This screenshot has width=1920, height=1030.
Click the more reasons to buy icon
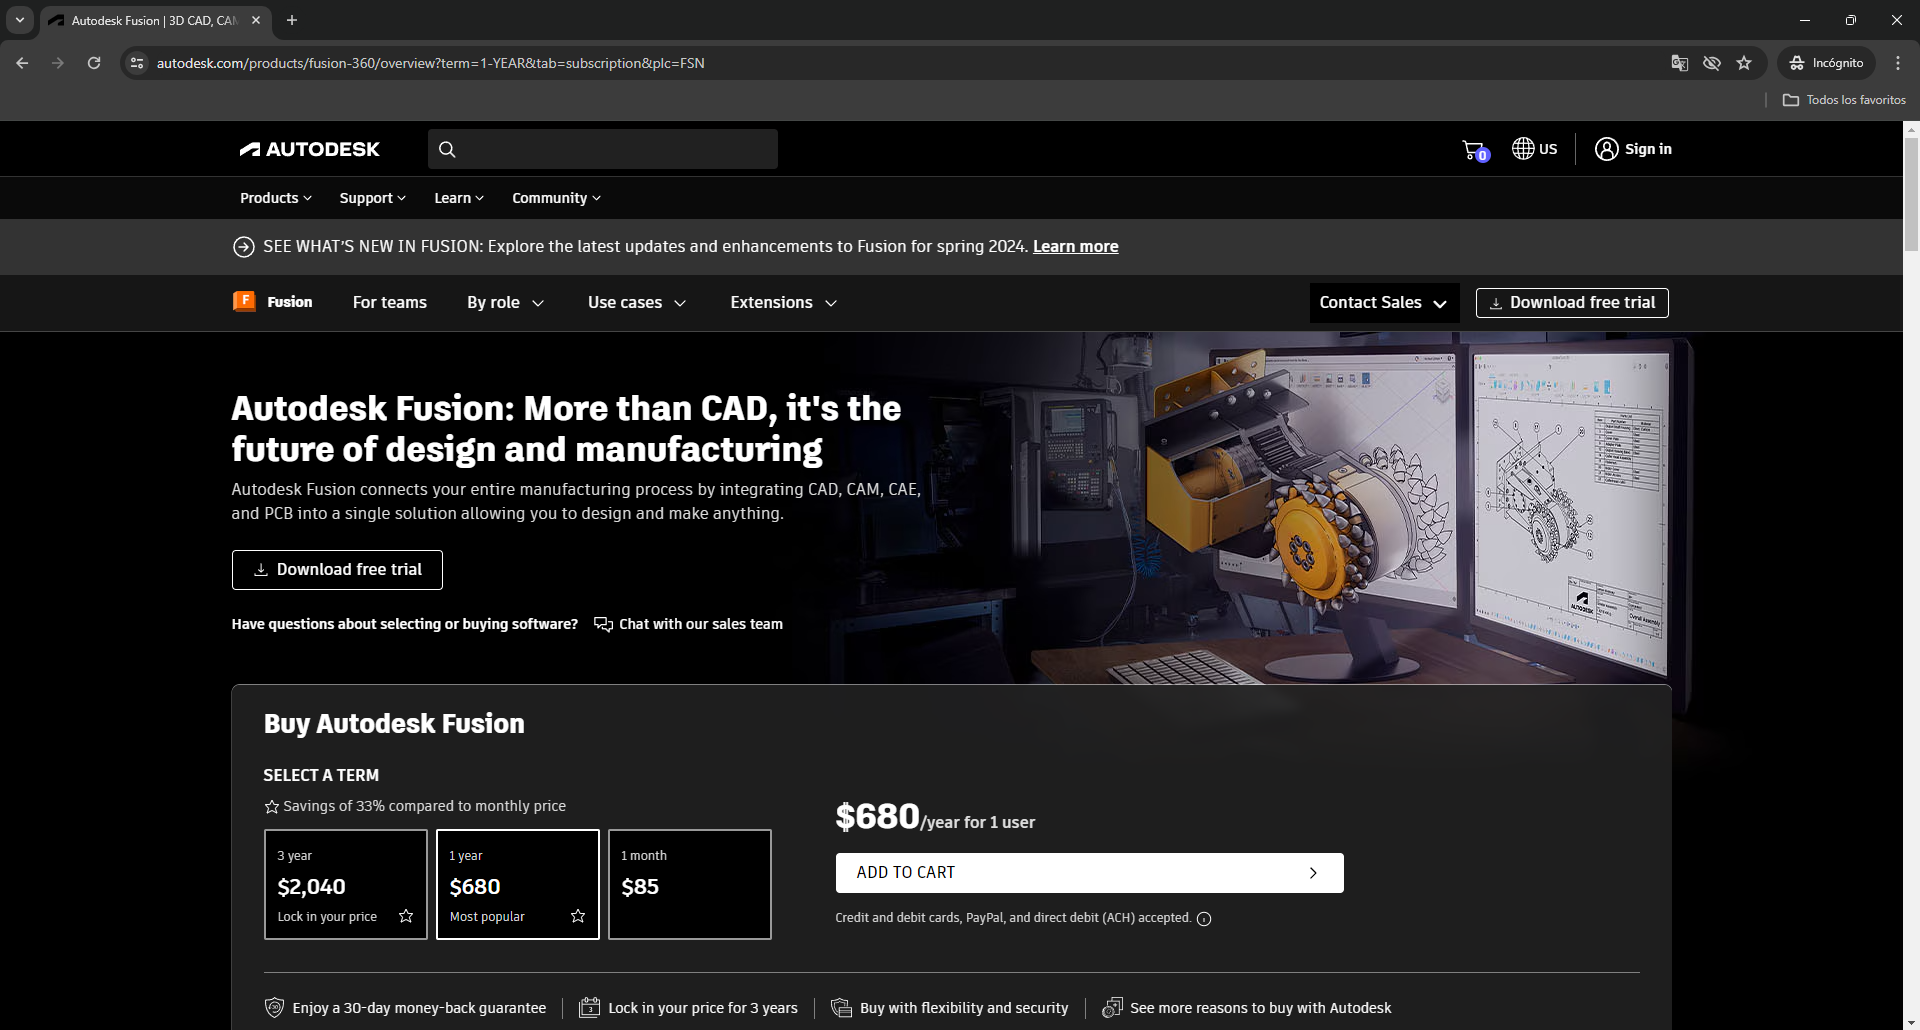tap(1112, 1007)
